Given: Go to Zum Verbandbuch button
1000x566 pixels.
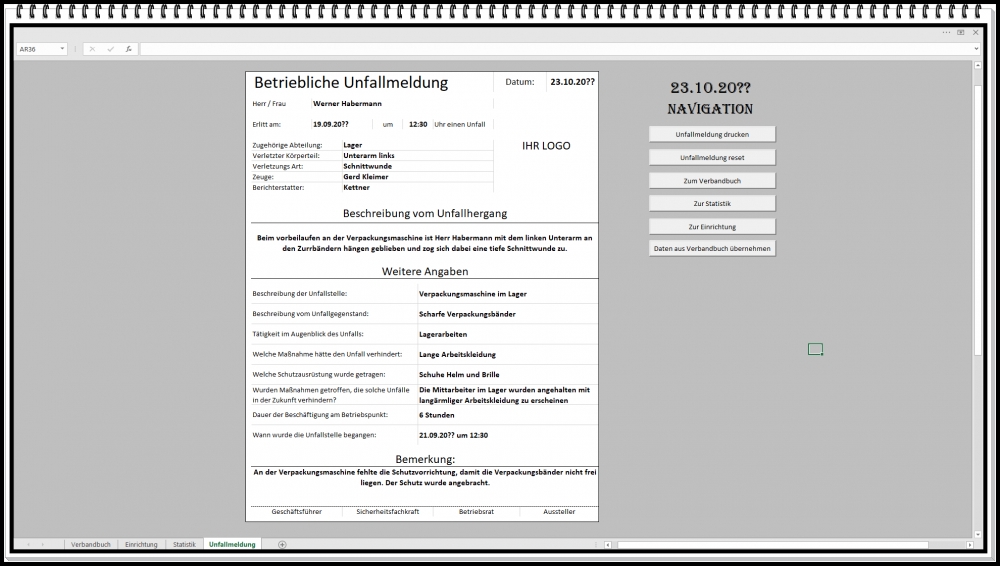Looking at the screenshot, I should (x=712, y=181).
